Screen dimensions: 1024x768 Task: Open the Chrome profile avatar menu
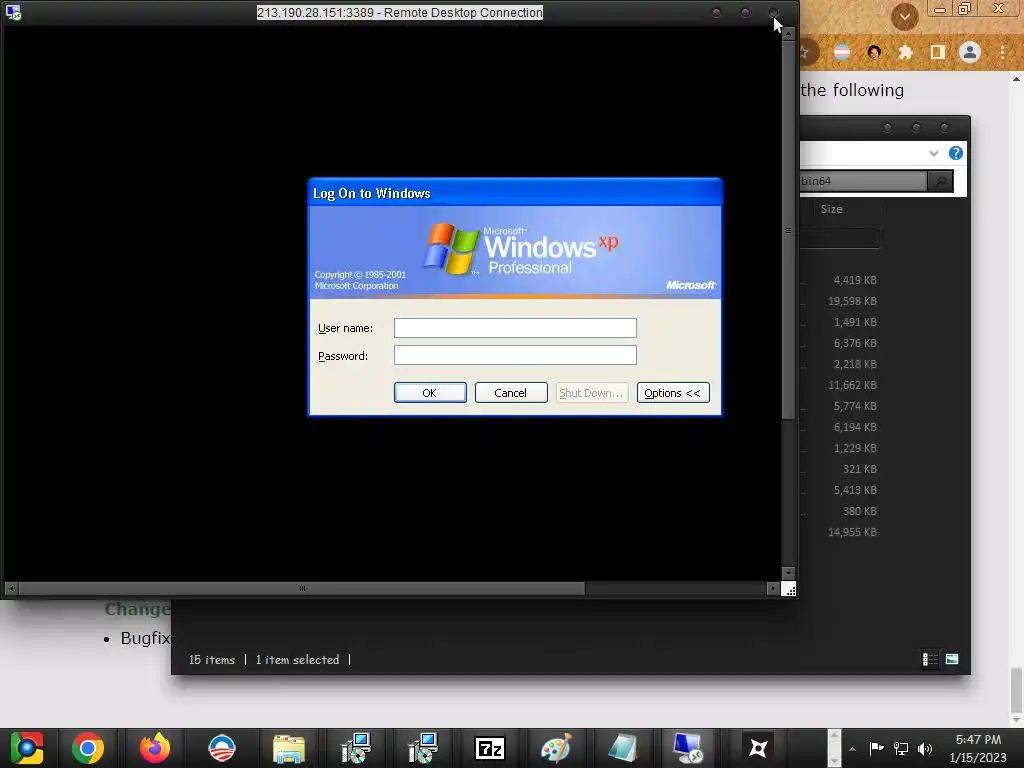coord(970,52)
